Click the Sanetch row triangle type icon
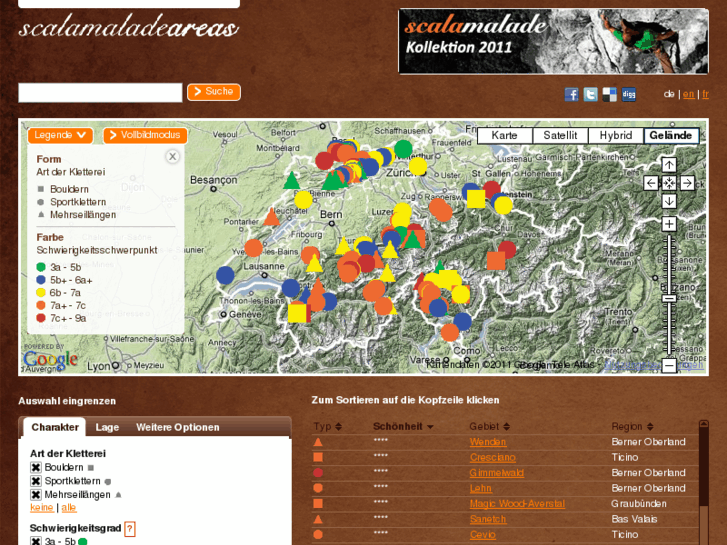The width and height of the screenshot is (727, 545). pyautogui.click(x=318, y=519)
